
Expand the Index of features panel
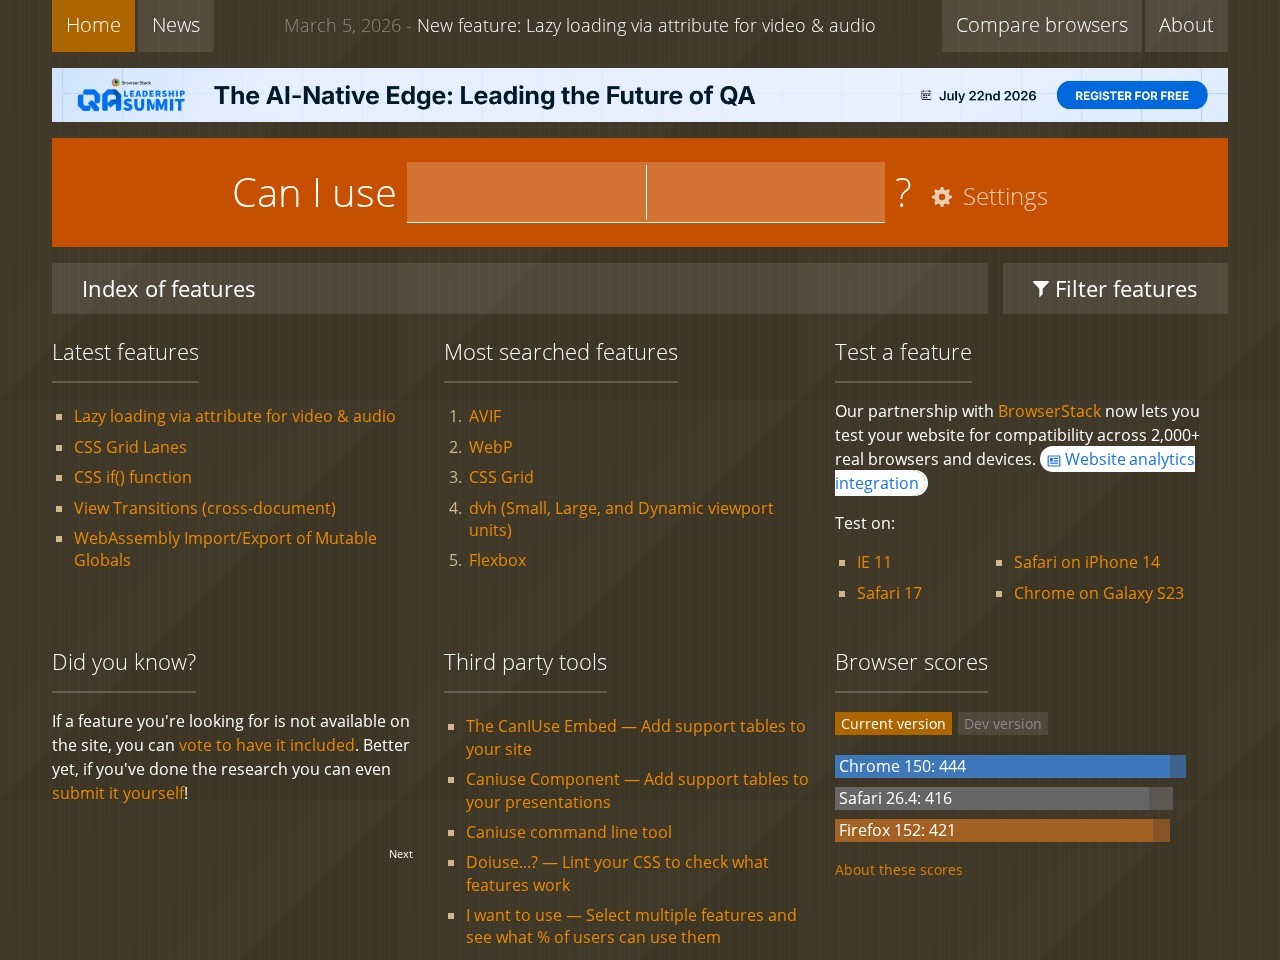(520, 289)
